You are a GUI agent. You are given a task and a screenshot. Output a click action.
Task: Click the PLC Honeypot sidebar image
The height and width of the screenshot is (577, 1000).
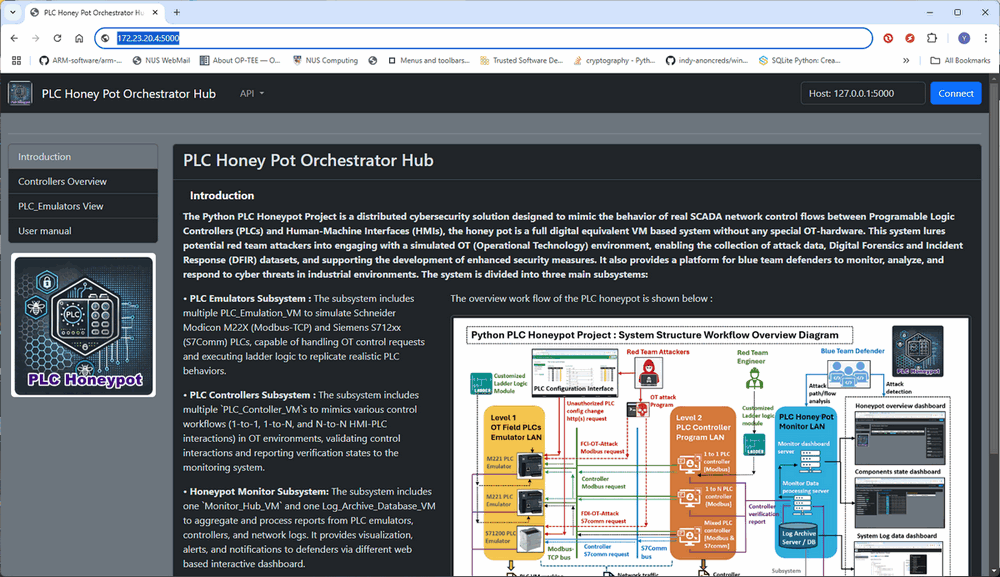(x=83, y=325)
